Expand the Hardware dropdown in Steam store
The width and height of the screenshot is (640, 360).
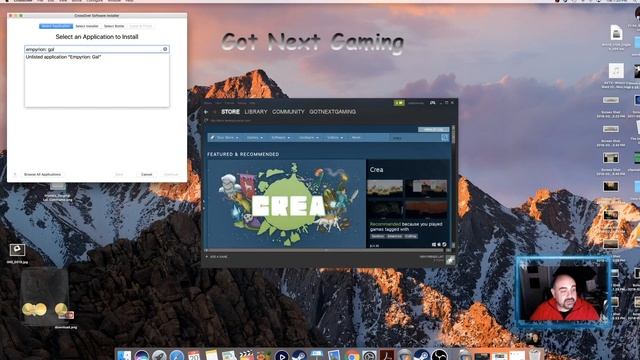click(309, 138)
